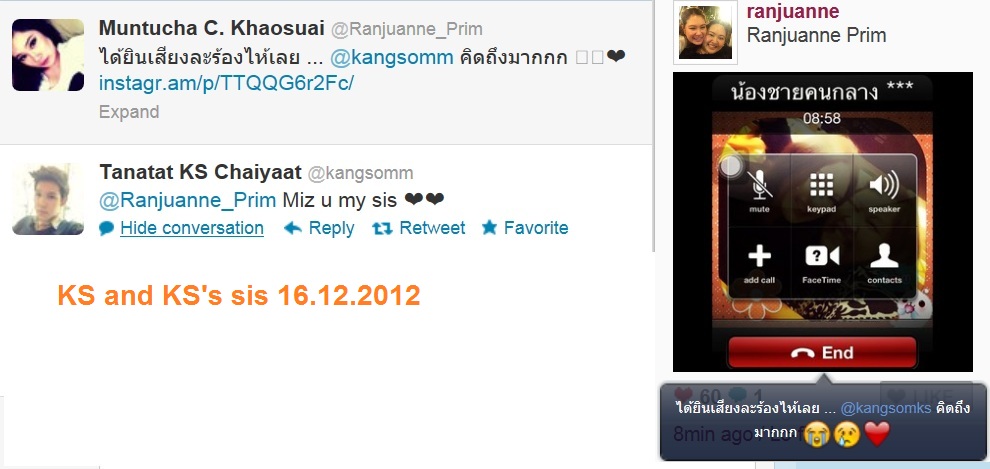Open the ranjuanne Instagram profile photo
The height and width of the screenshot is (469, 990).
click(705, 32)
